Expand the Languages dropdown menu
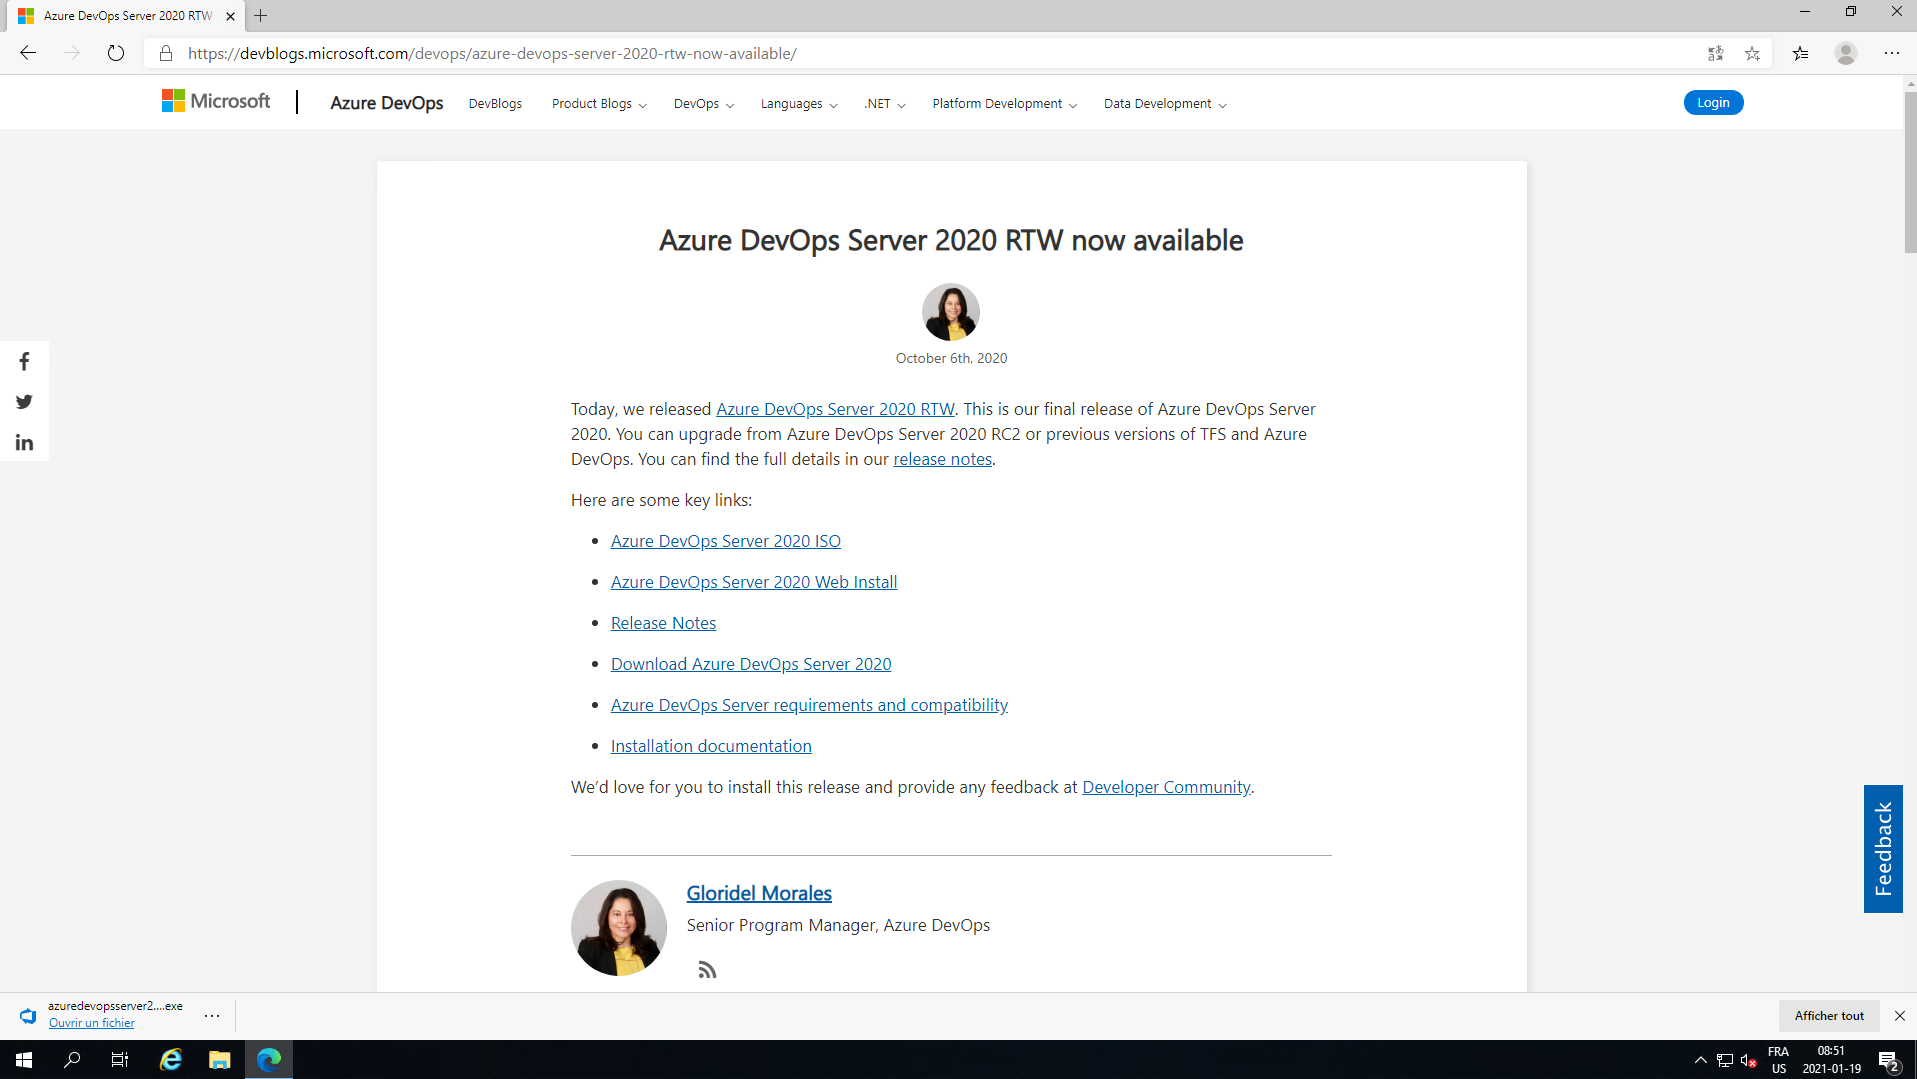1917x1079 pixels. click(x=798, y=104)
